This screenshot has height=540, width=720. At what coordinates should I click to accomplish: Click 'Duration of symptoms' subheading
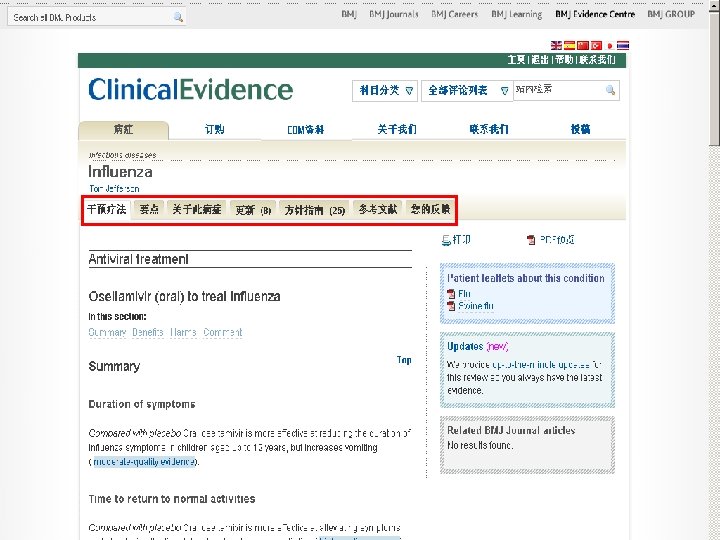pos(142,405)
